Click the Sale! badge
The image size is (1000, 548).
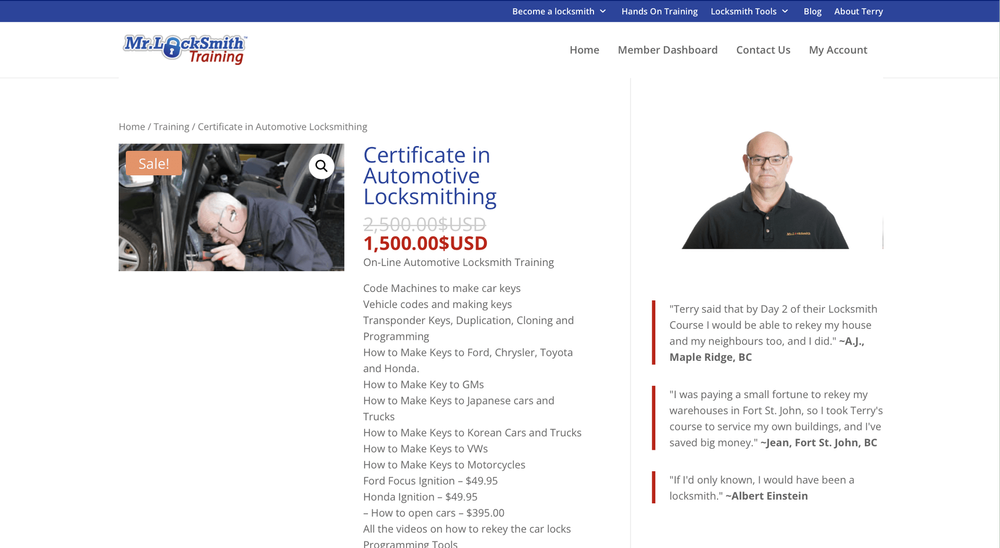(154, 163)
